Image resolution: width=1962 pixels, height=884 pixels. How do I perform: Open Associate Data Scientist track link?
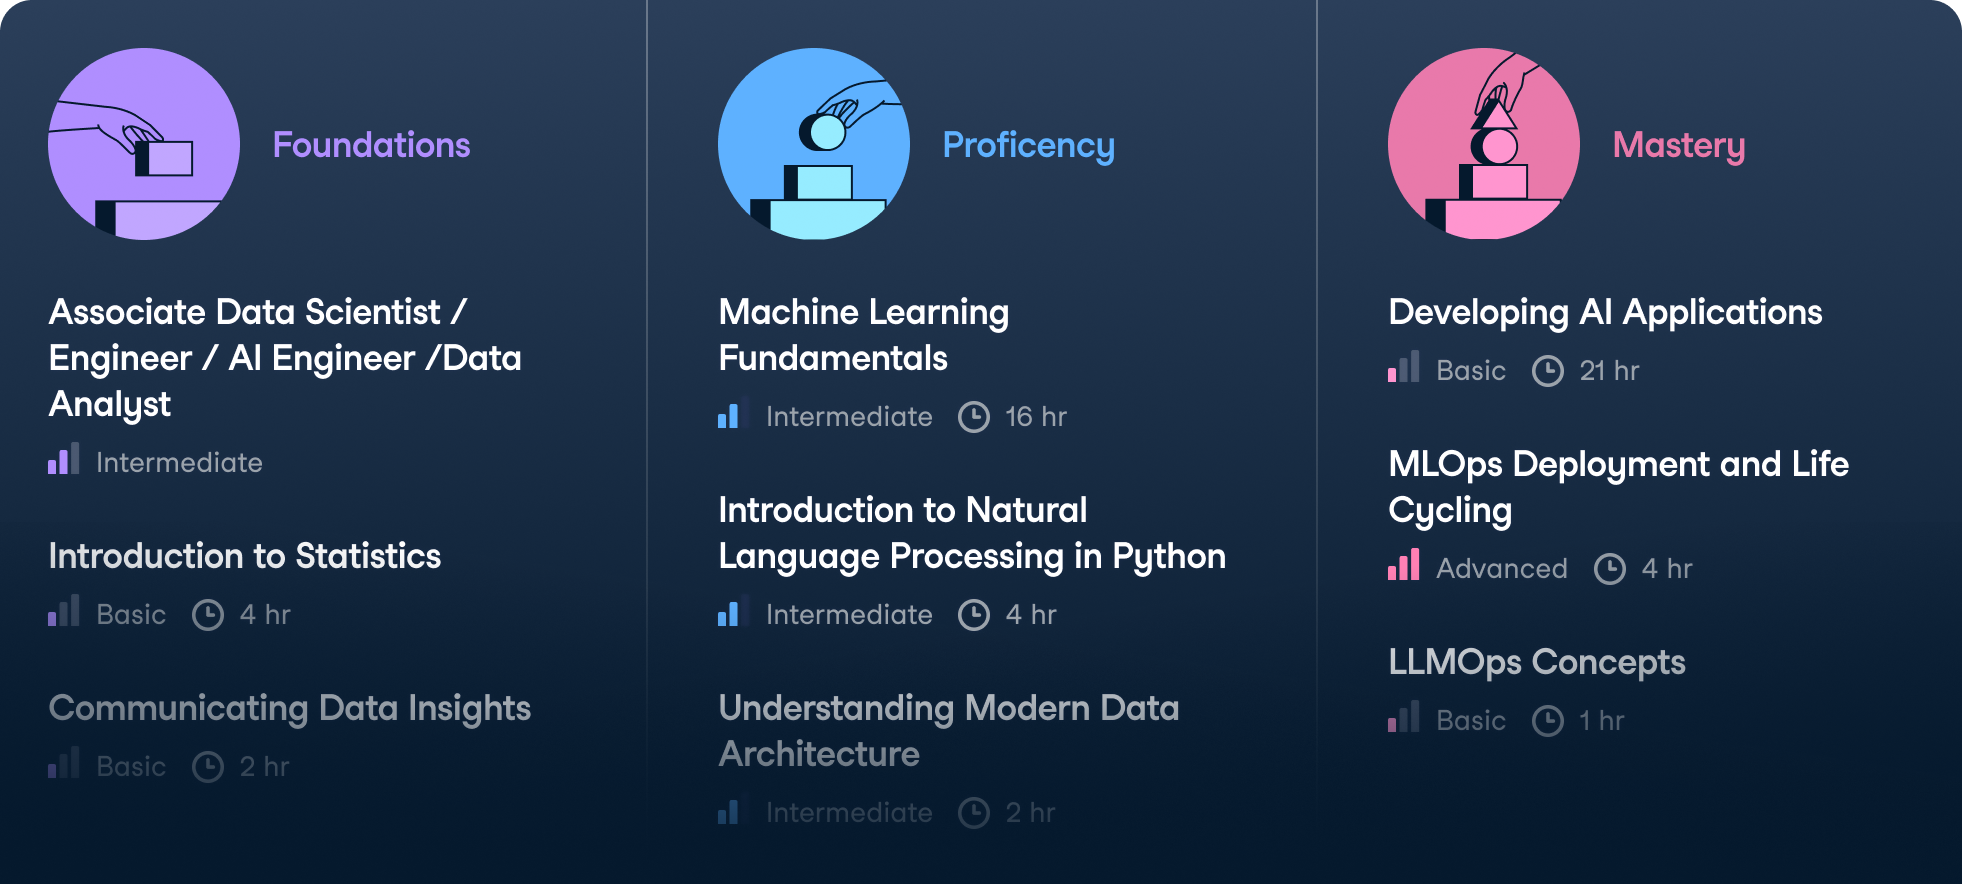coord(285,358)
